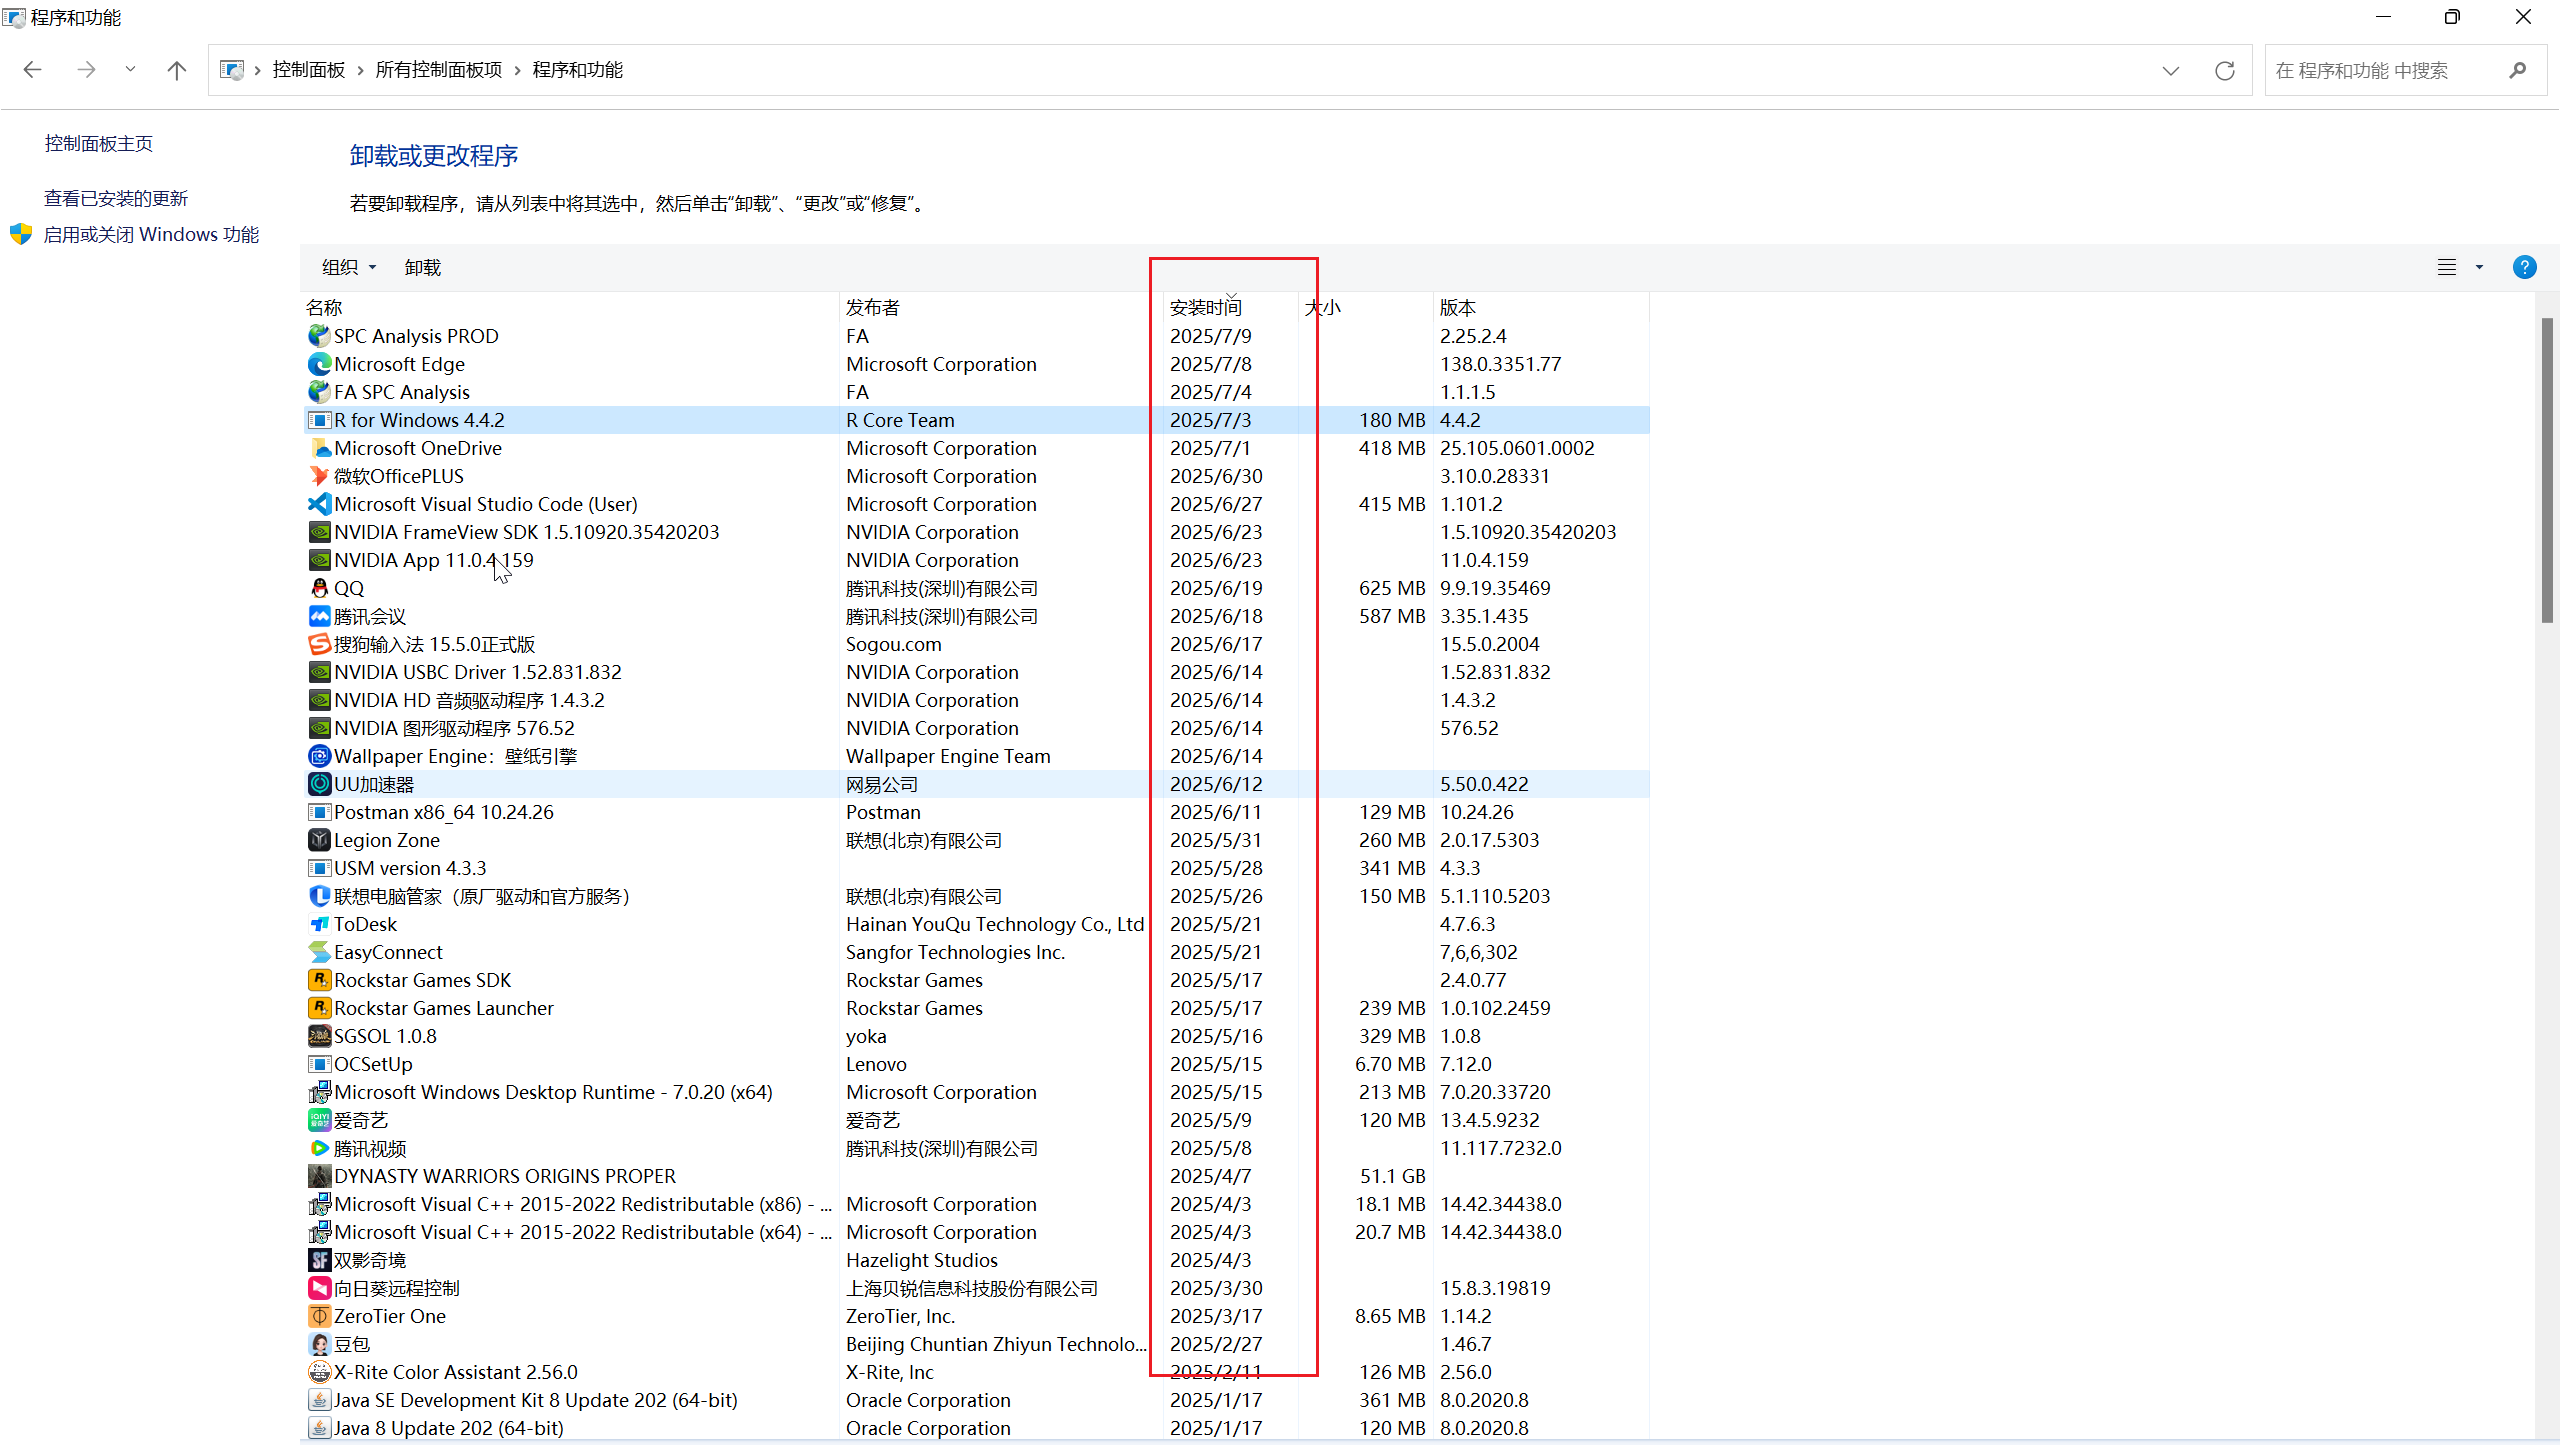Viewport: 2560px width, 1445px height.
Task: Select the FA SPC Analysis row
Action: (x=976, y=392)
